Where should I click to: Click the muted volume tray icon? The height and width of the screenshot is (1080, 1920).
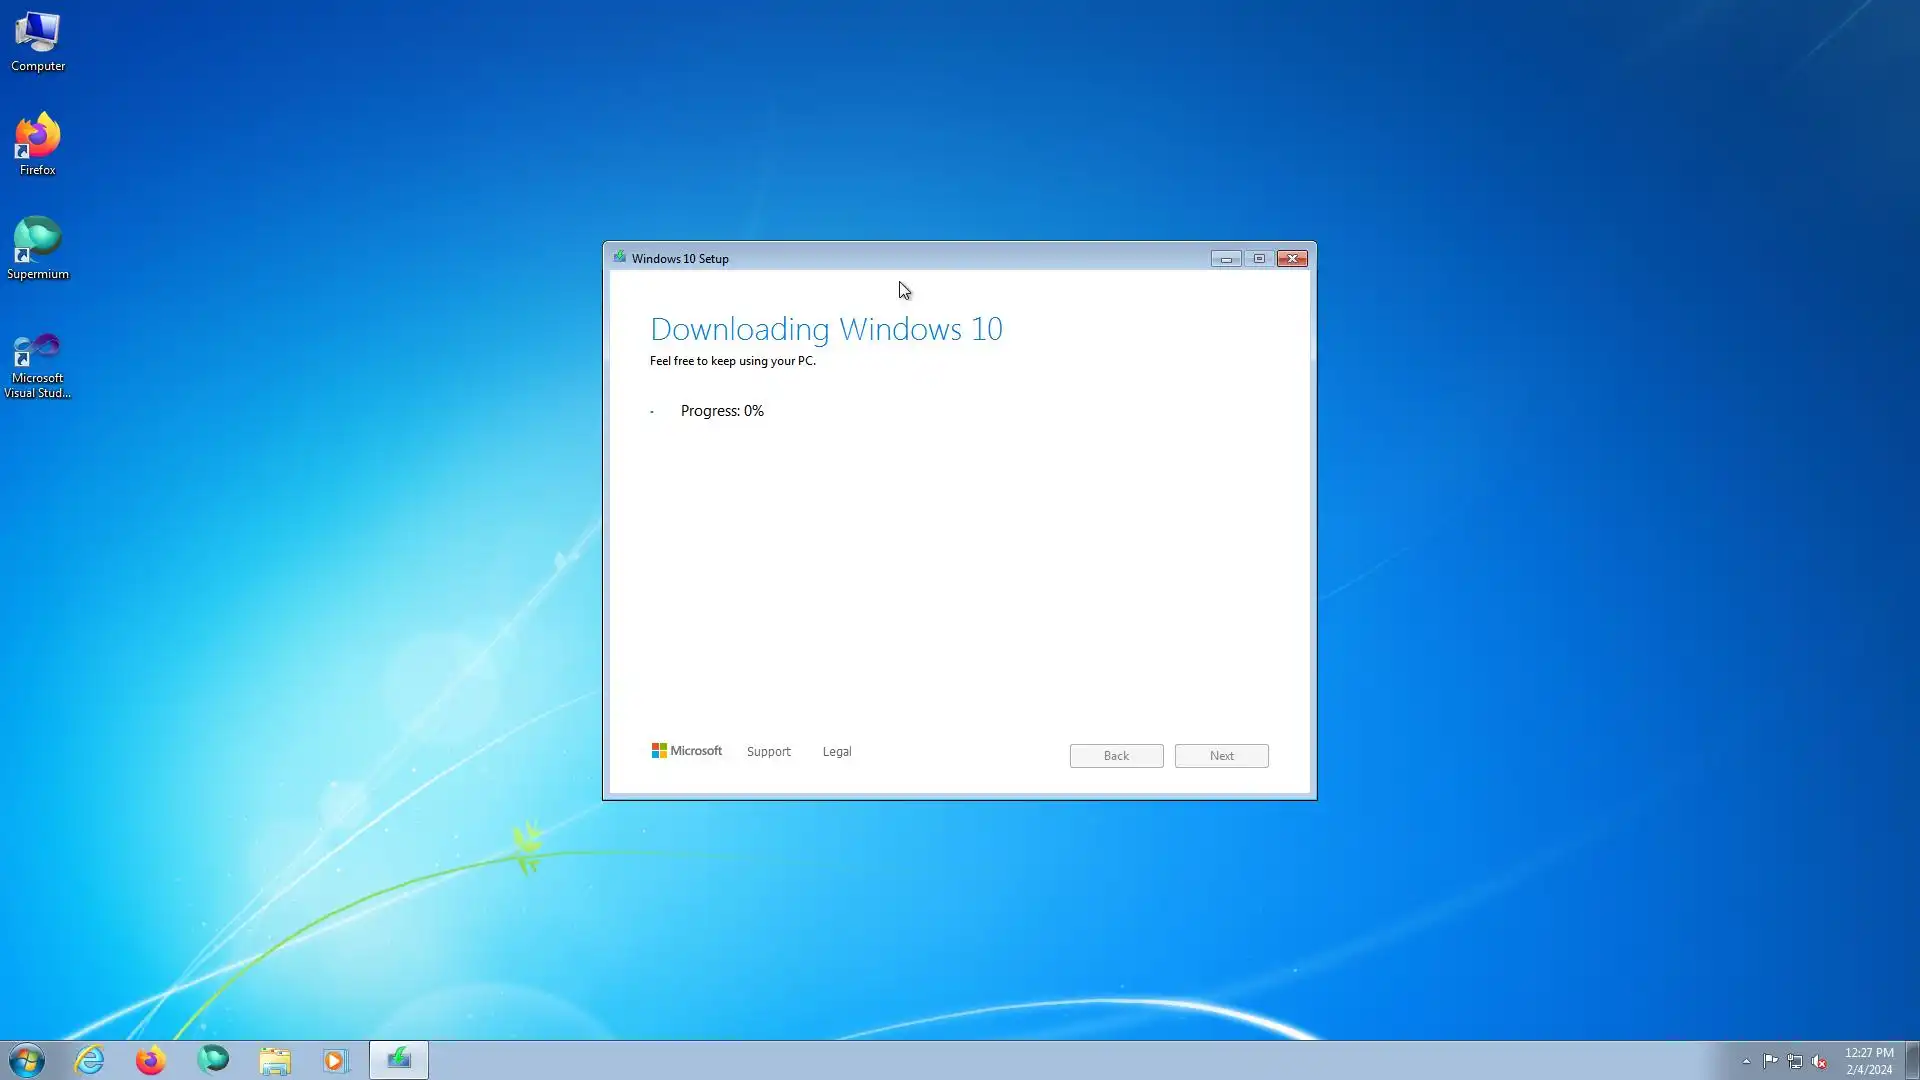pyautogui.click(x=1819, y=1061)
